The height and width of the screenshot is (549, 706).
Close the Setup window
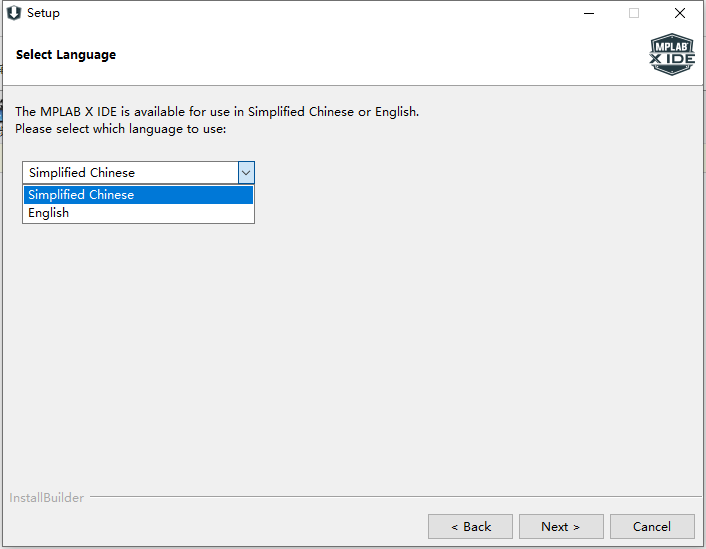680,14
